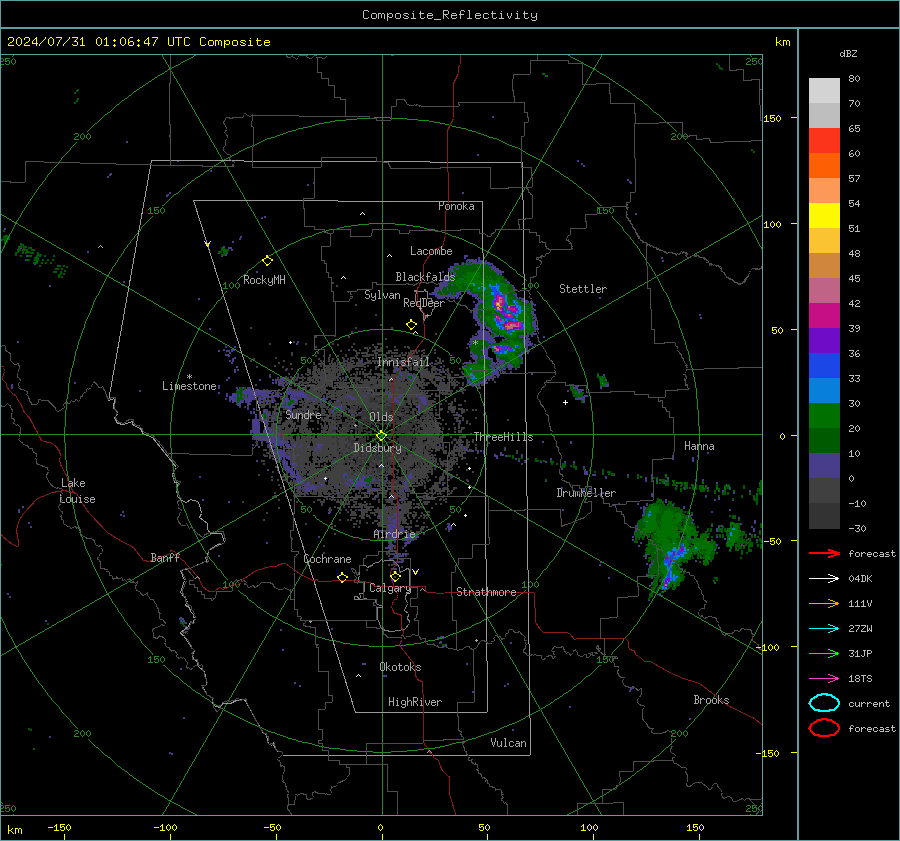
Task: Click the orange 111V arrow in legend
Action: click(824, 603)
